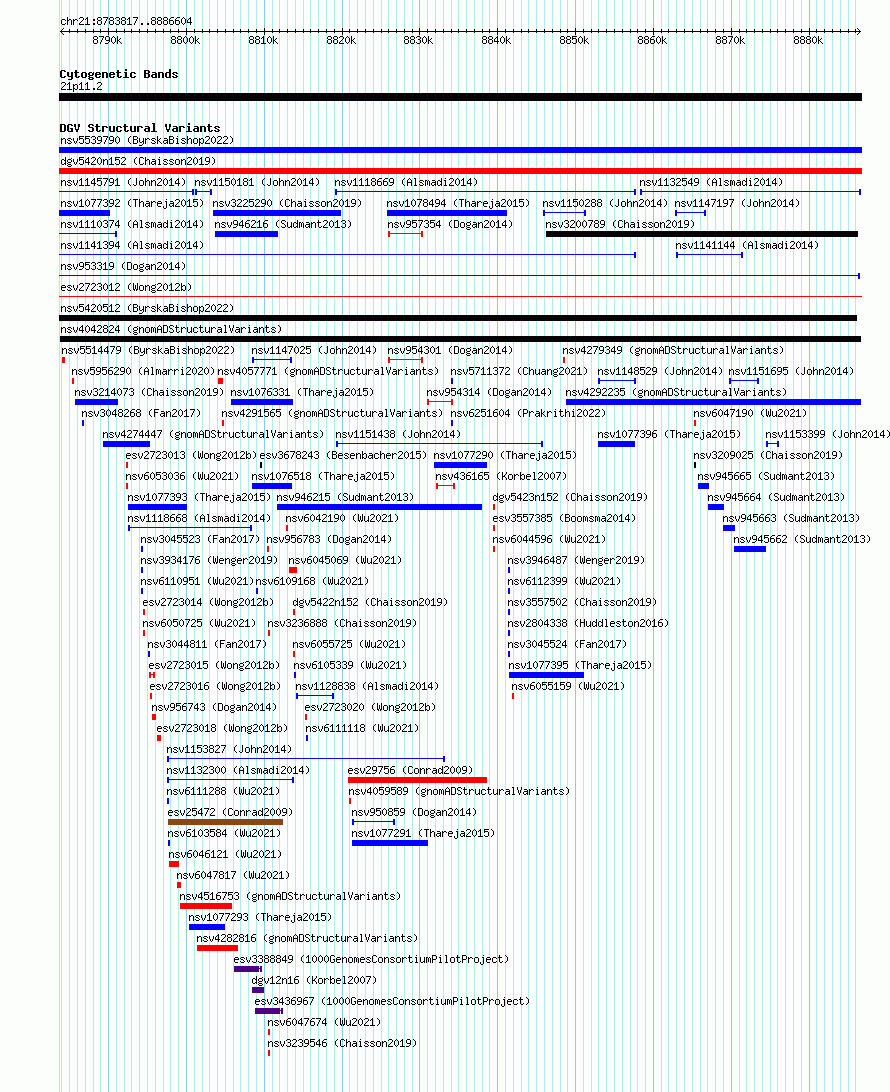Open nsv957354 (Dogan2014) variant
Image resolution: width=890 pixels, height=1092 pixels.
click(x=450, y=224)
